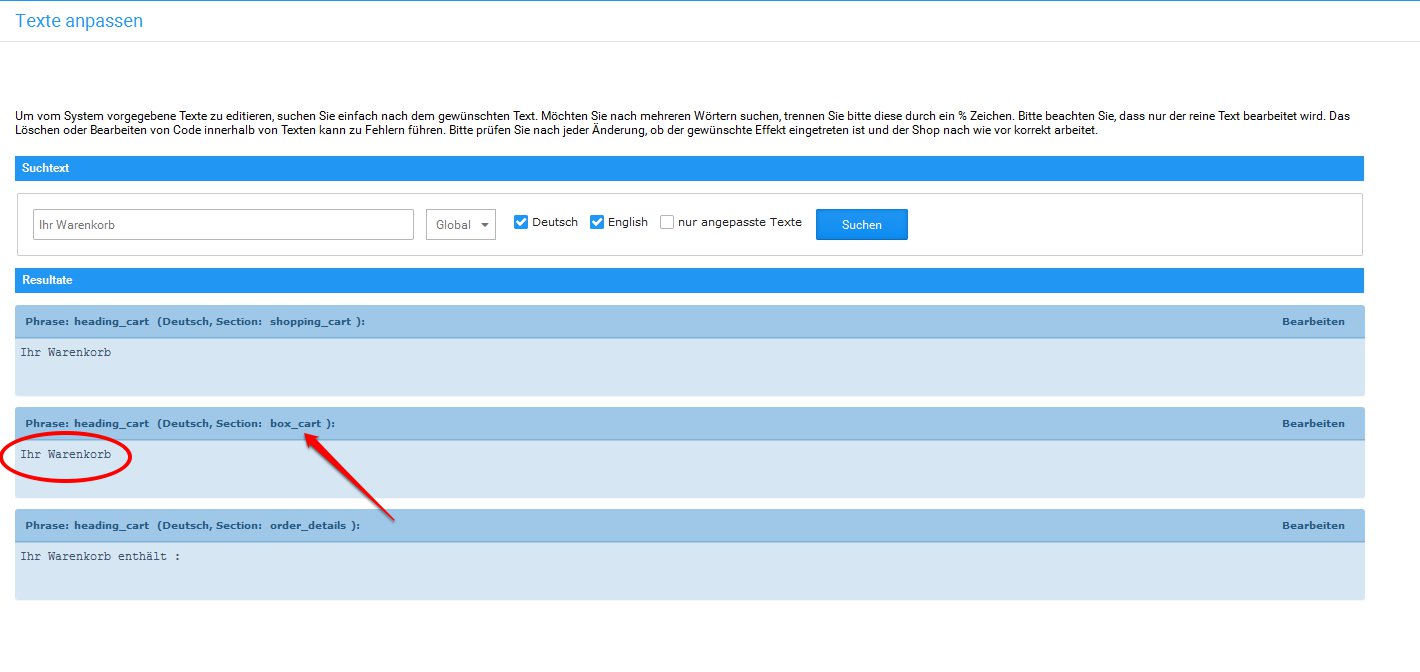Click the Suchtext section header bar

pos(689,168)
